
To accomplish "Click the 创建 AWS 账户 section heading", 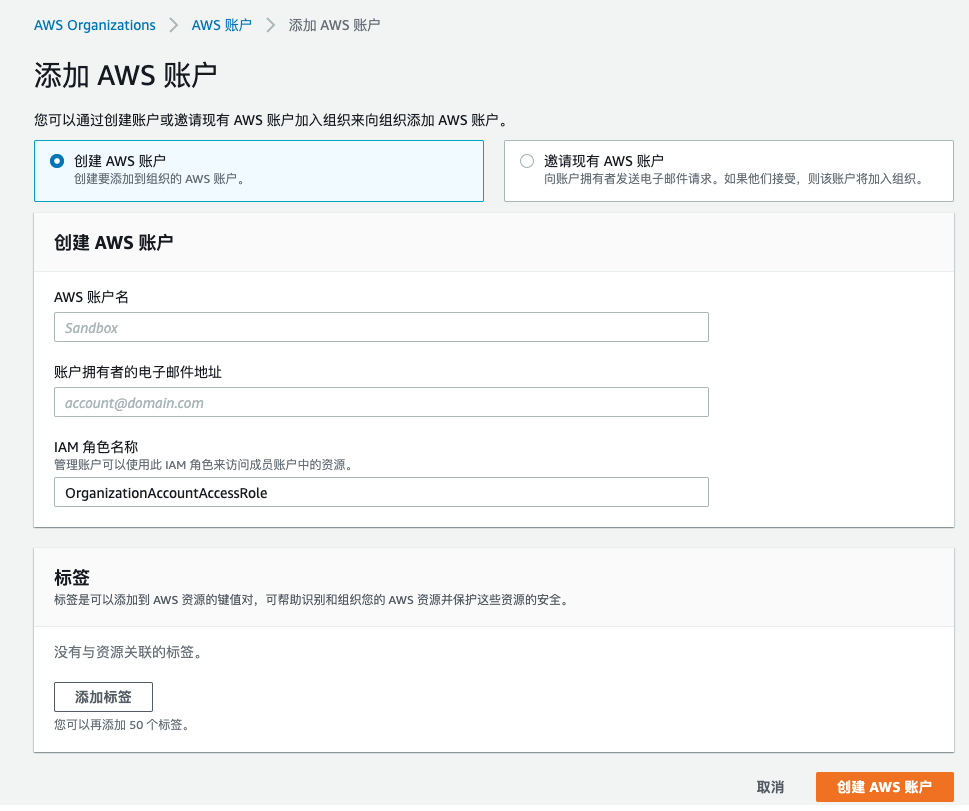I will (x=113, y=242).
